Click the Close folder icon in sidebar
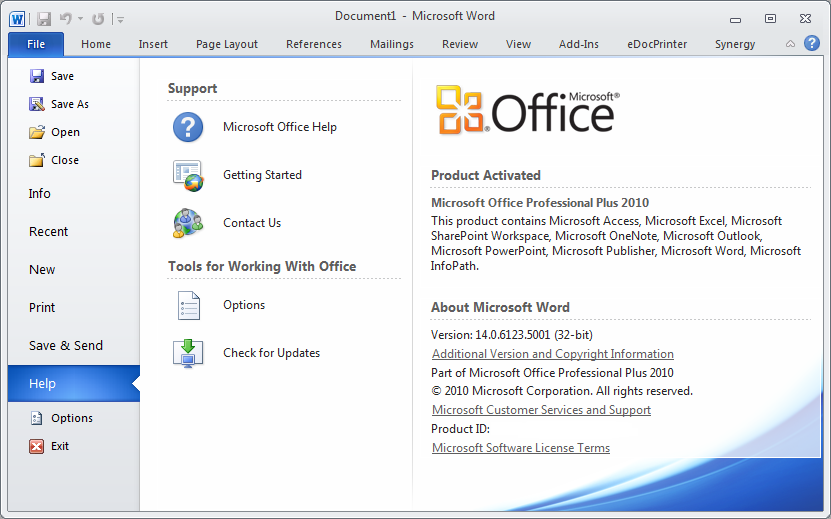 (37, 160)
